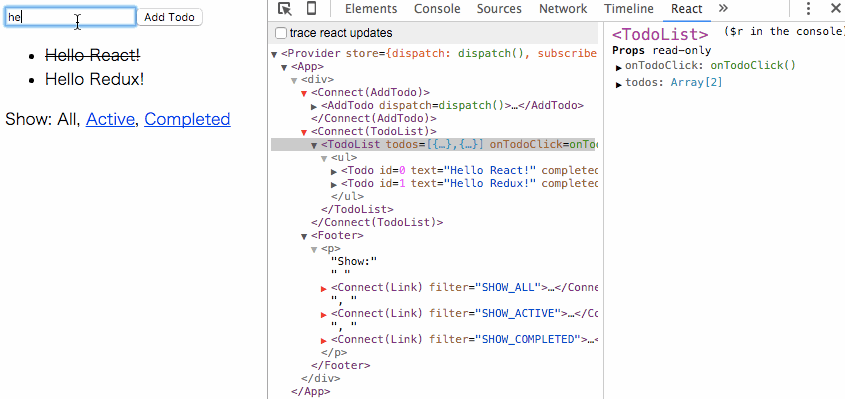Switch to the Elements tab
Screen dimensions: 845x399
click(371, 9)
